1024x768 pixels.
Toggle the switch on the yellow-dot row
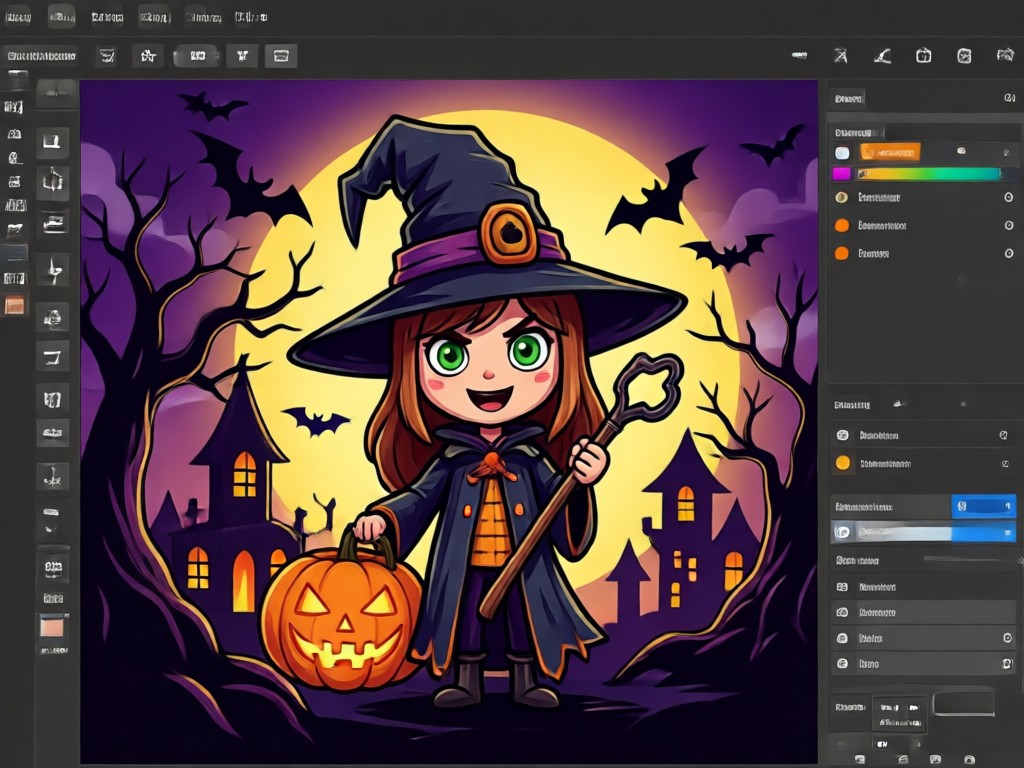[1005, 464]
